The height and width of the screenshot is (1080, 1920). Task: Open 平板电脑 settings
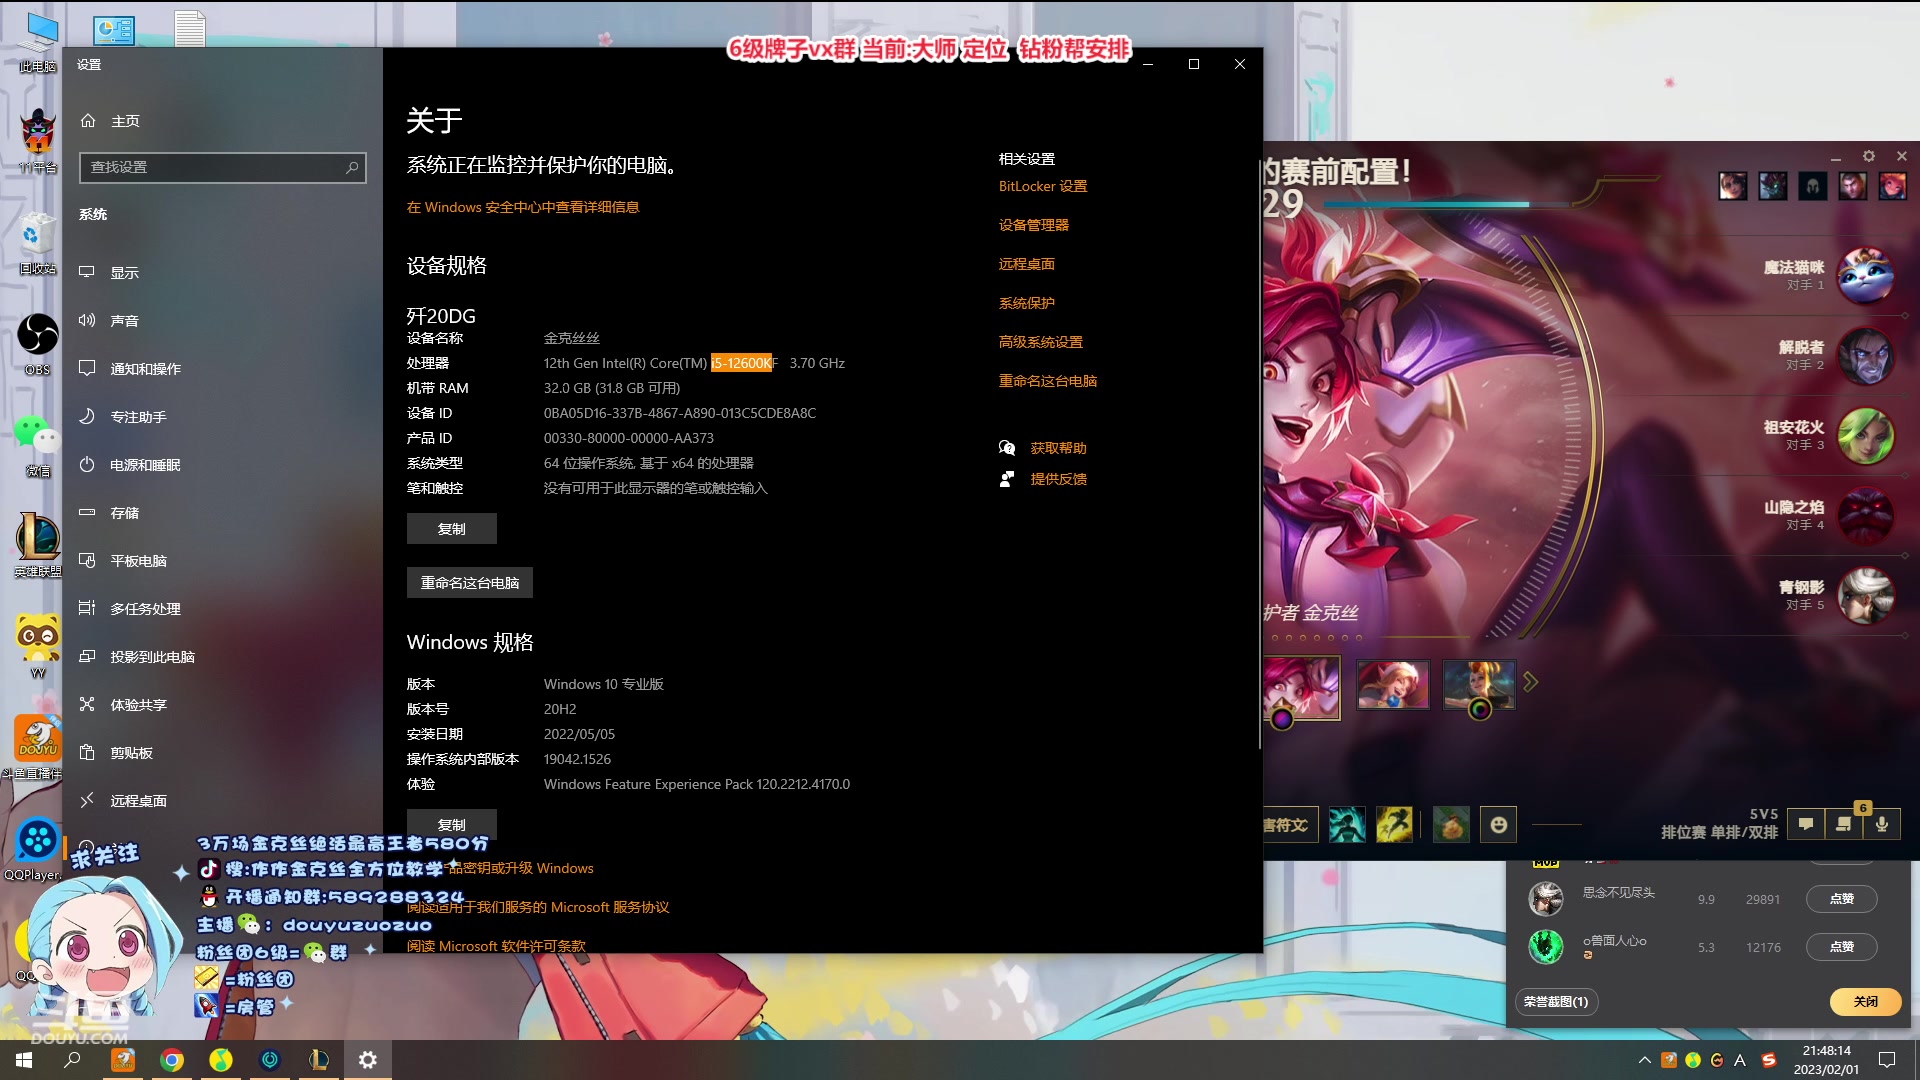[222, 561]
